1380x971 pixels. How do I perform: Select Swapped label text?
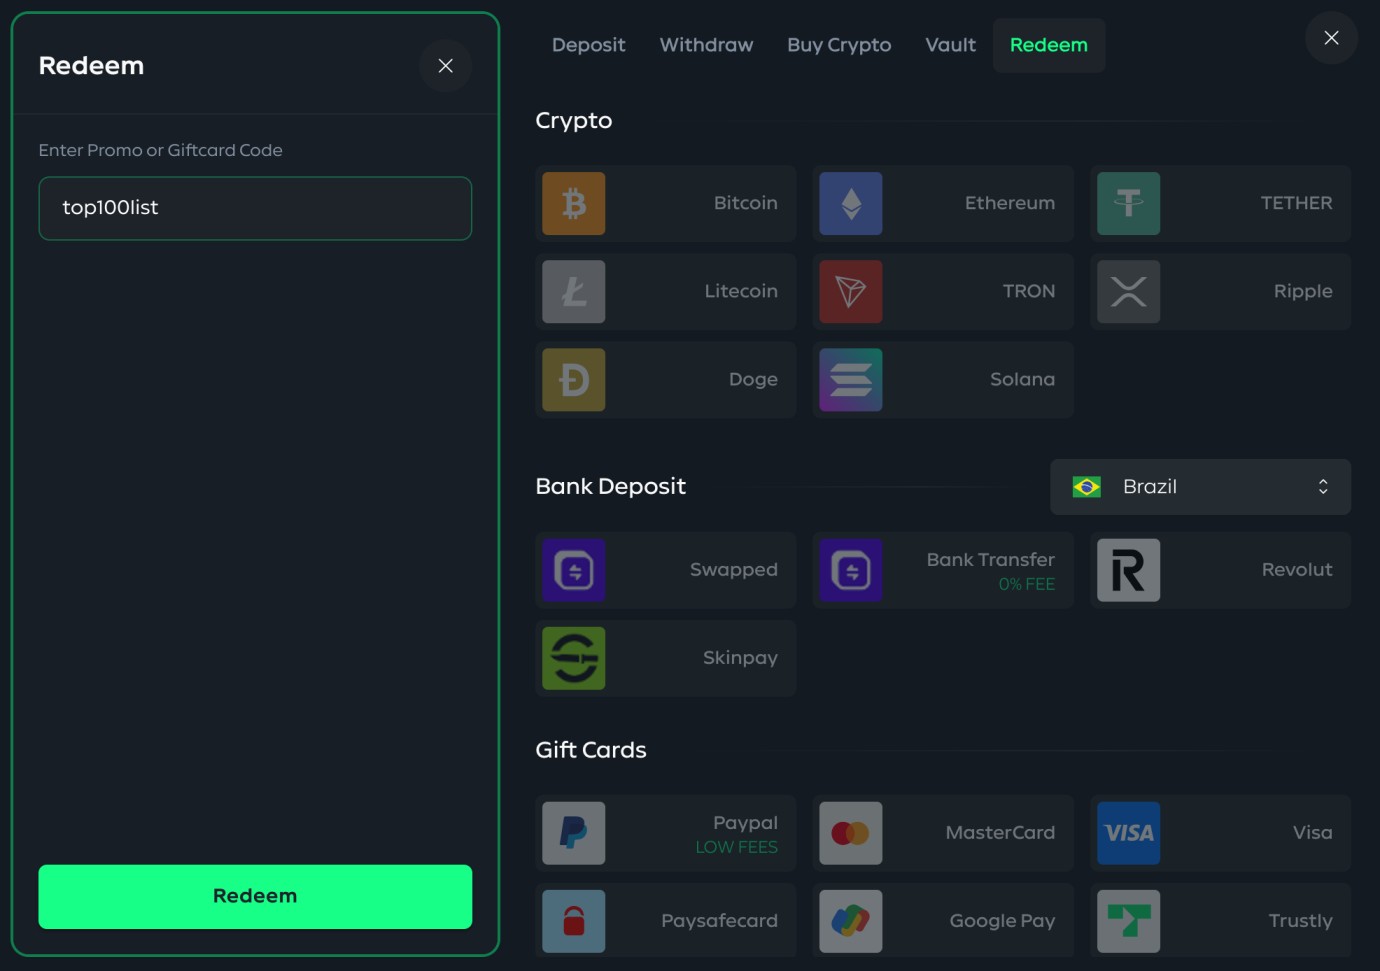[734, 570]
